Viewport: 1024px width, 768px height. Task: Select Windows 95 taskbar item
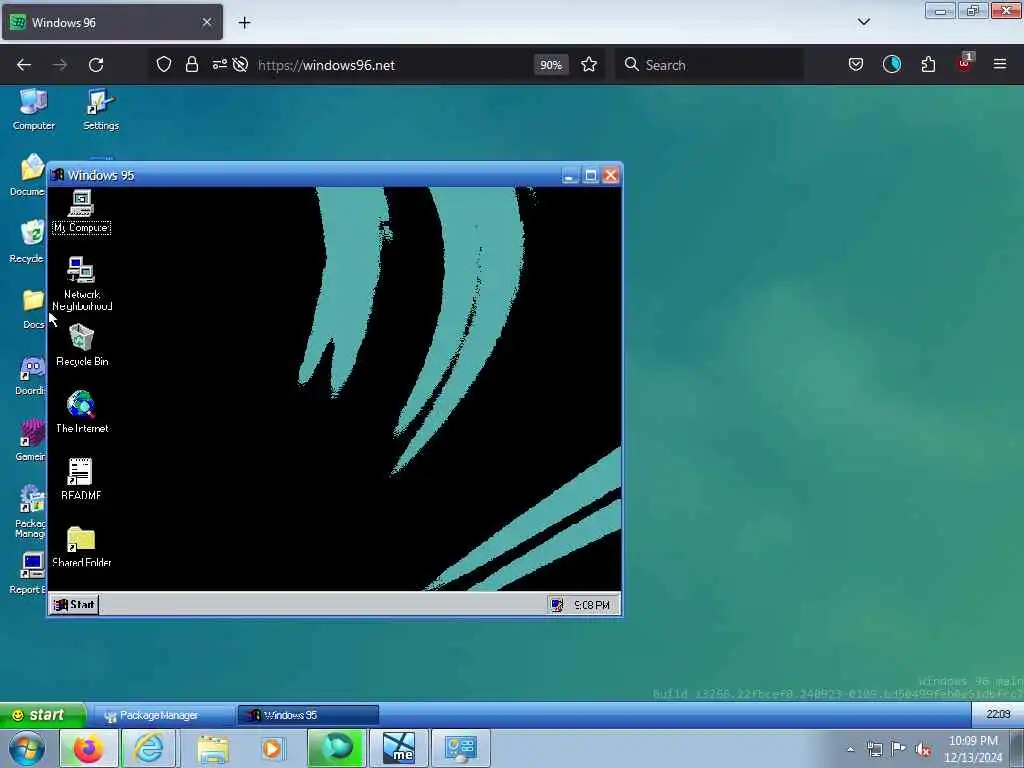(308, 715)
